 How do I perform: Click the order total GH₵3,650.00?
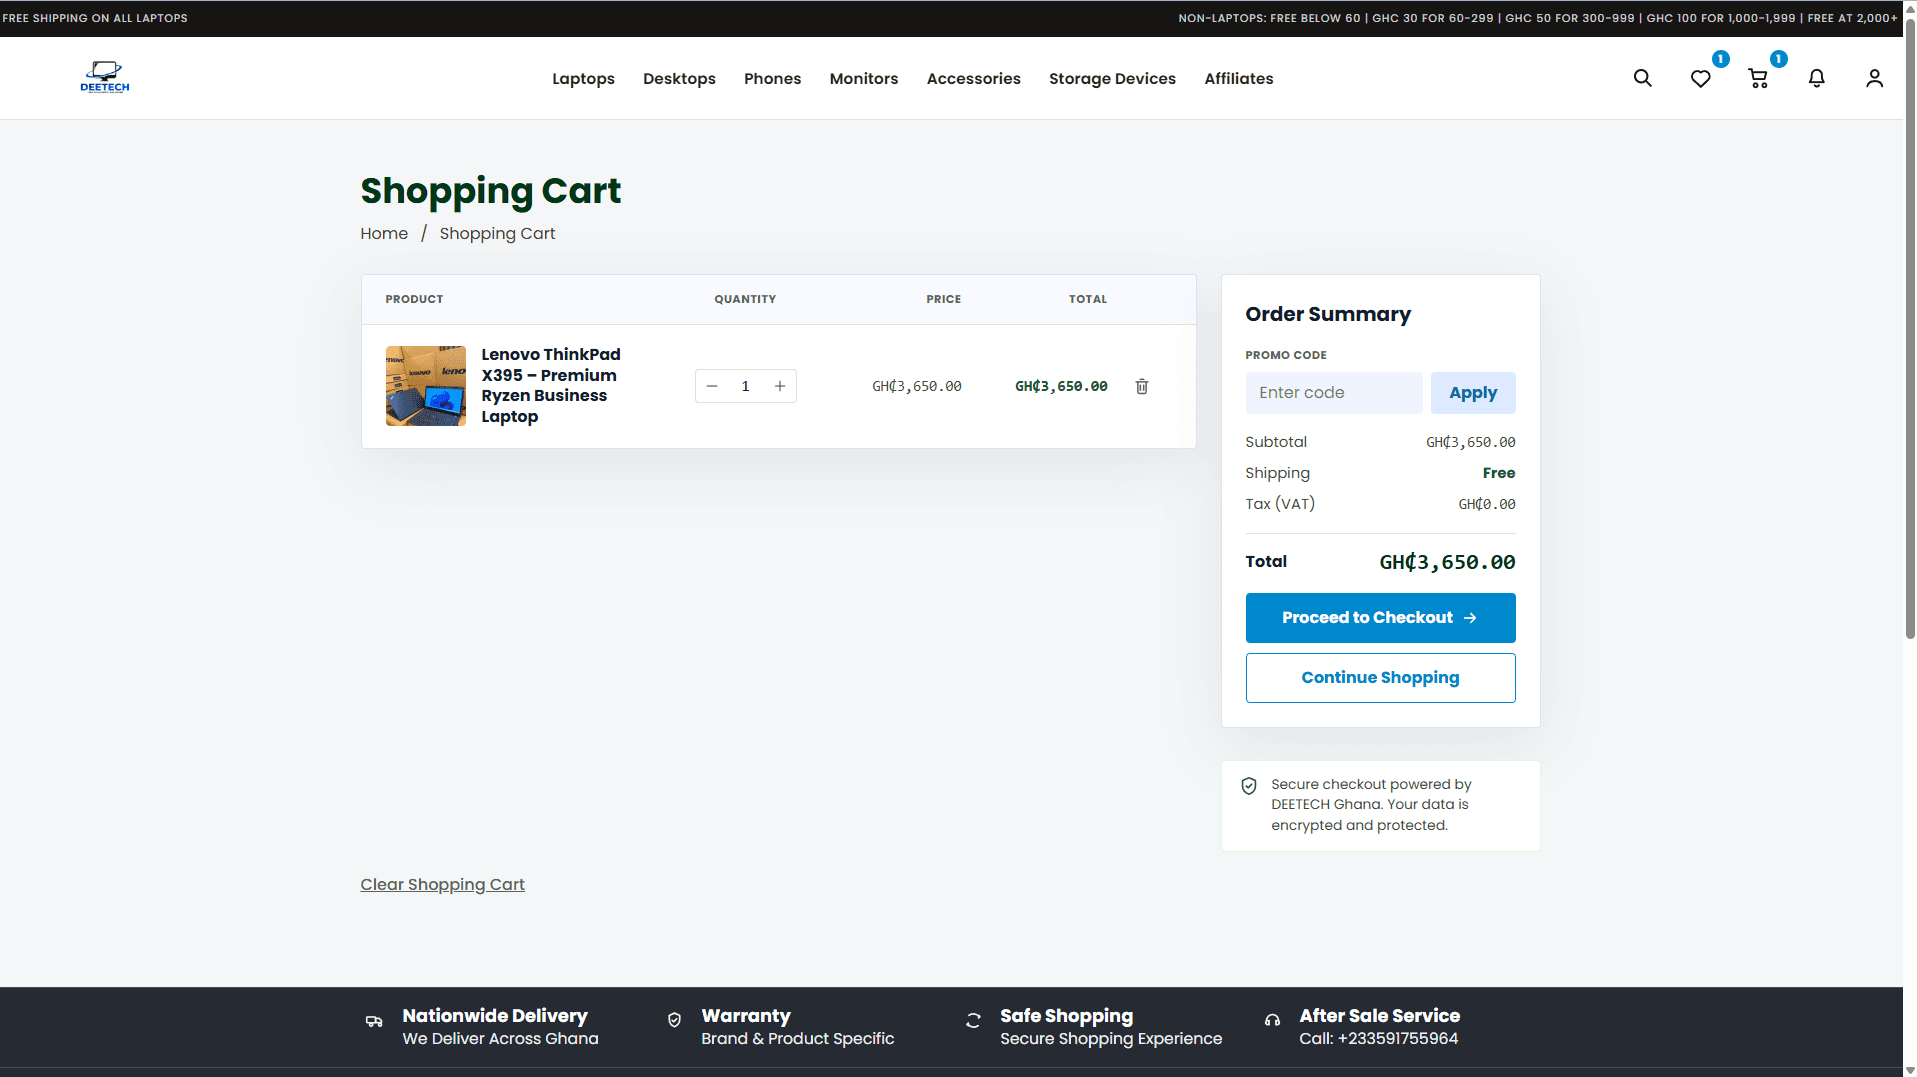tap(1447, 562)
